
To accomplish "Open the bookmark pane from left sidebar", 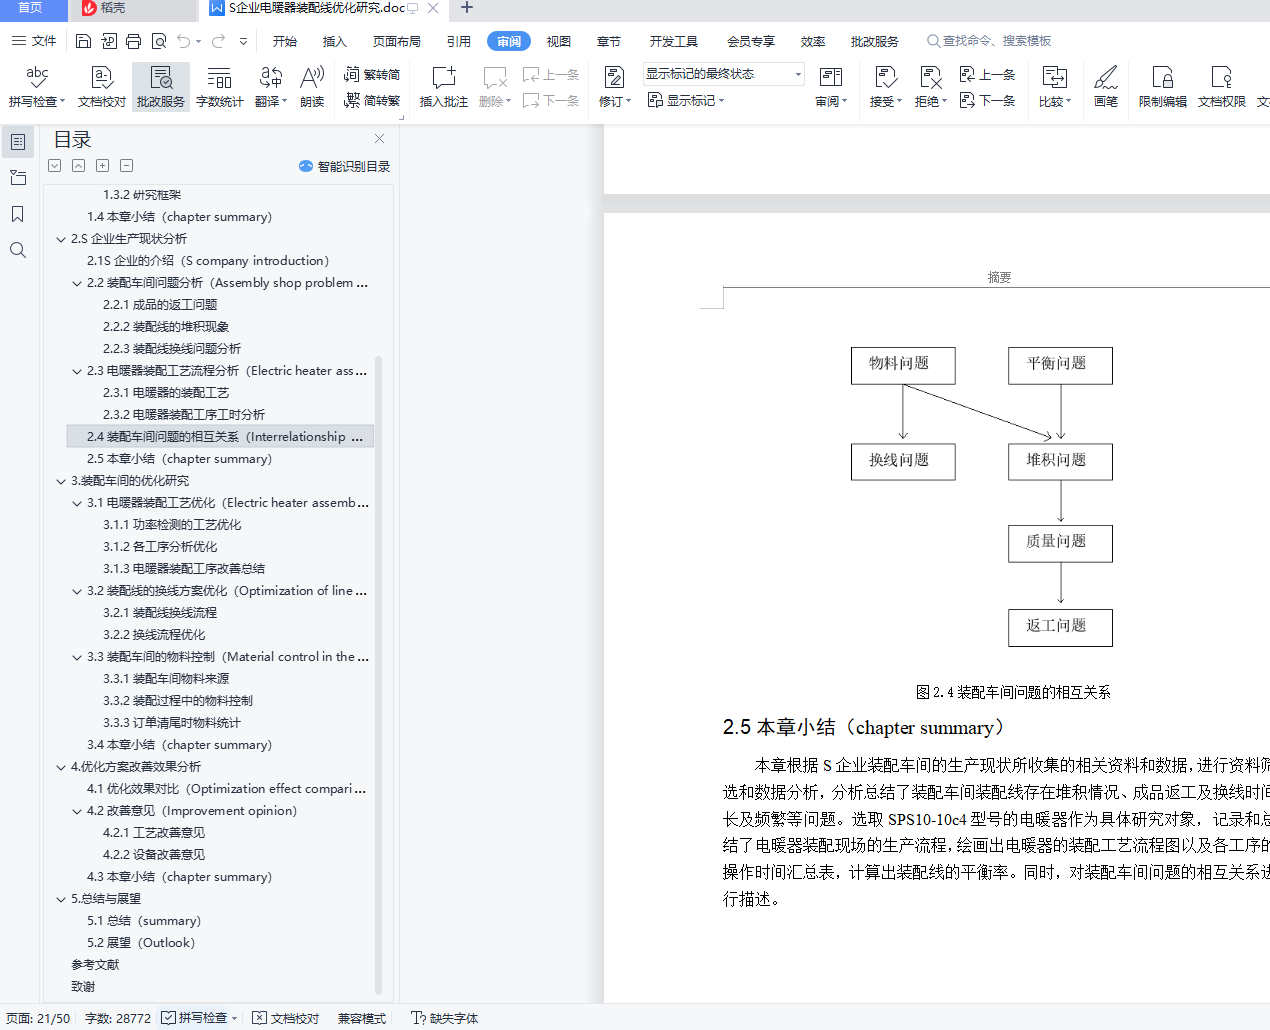I will (18, 214).
